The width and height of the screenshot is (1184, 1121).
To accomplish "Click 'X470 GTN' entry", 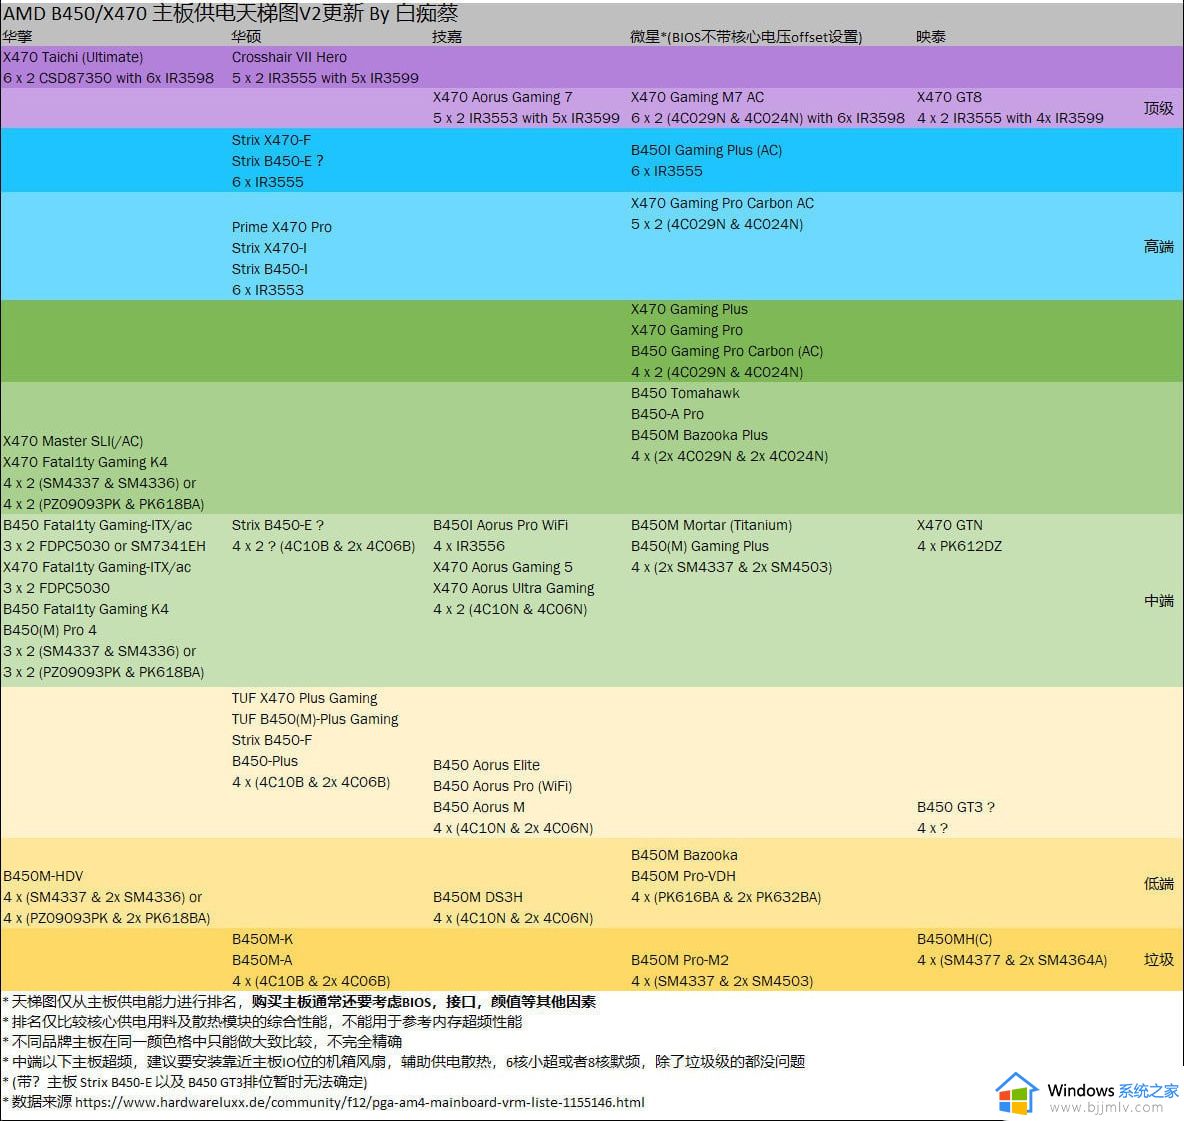I will click(950, 525).
